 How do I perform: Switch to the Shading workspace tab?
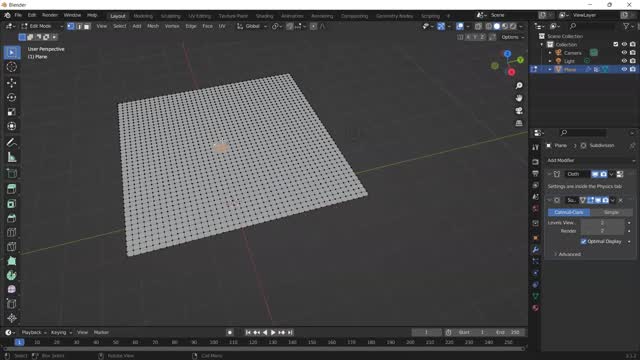(264, 16)
